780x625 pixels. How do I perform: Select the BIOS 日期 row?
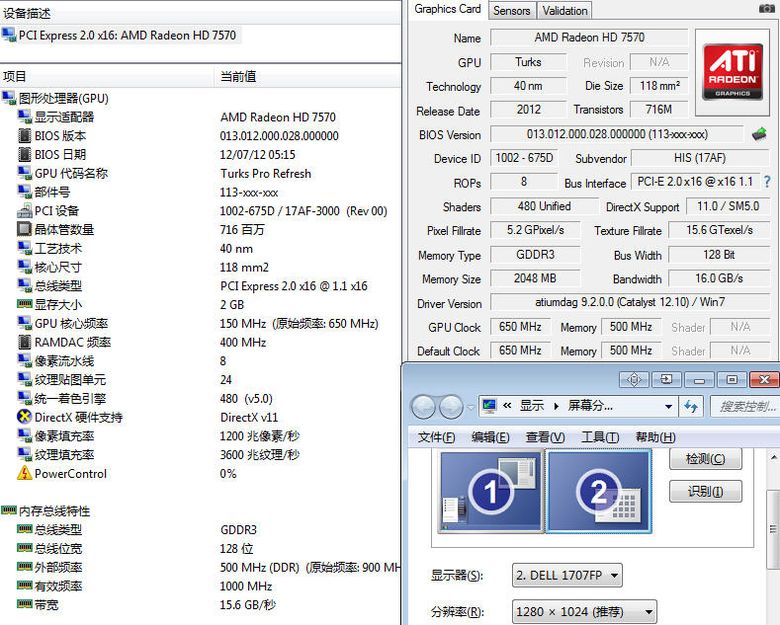200,154
